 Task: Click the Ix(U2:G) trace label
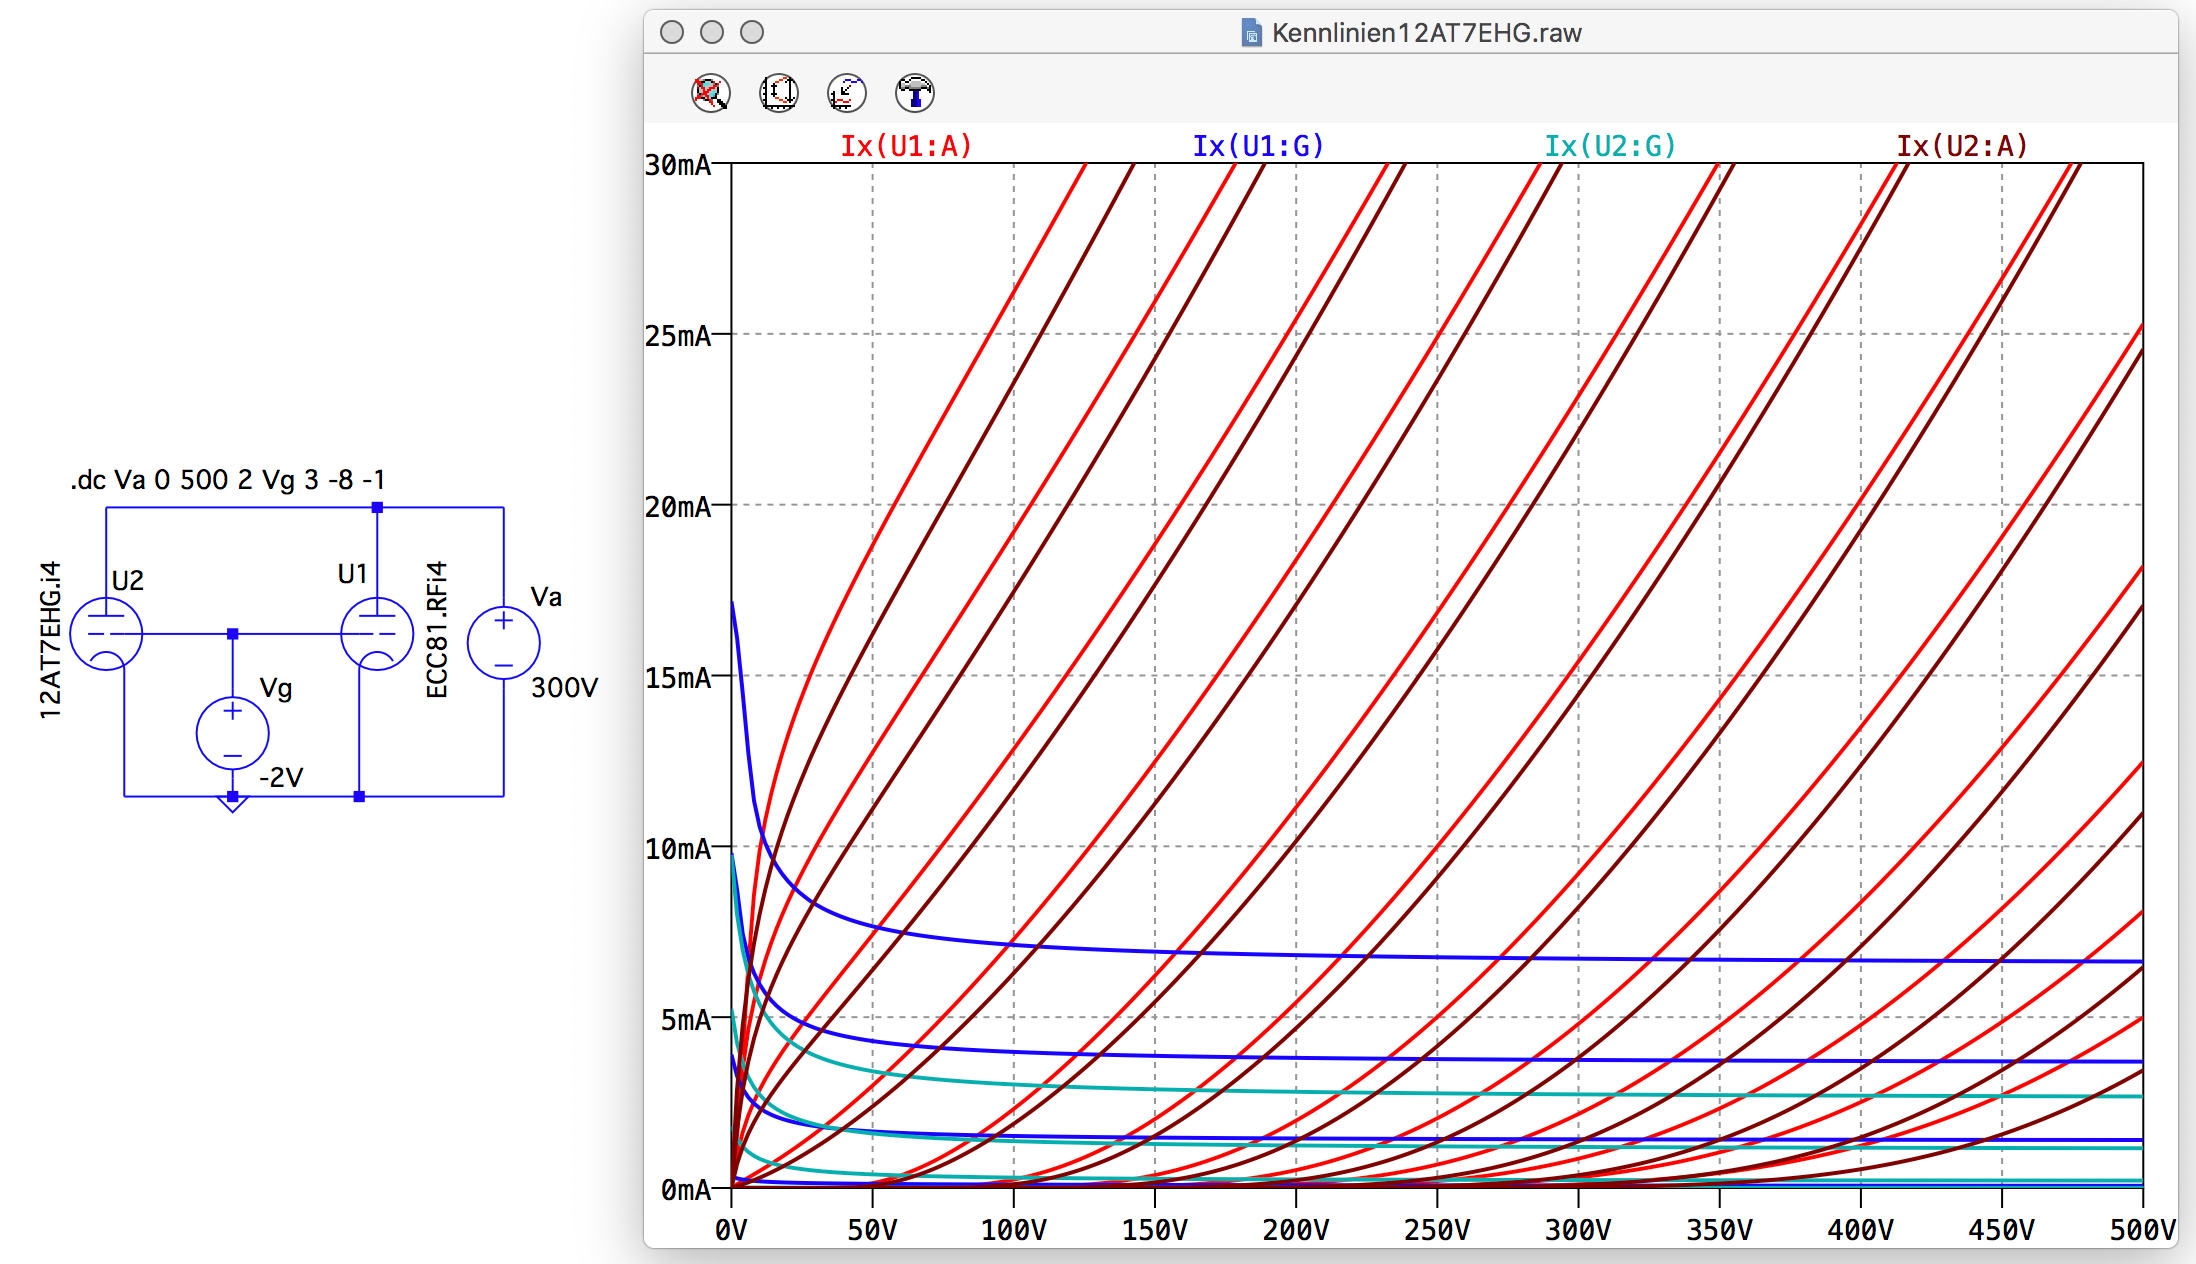pyautogui.click(x=1610, y=146)
